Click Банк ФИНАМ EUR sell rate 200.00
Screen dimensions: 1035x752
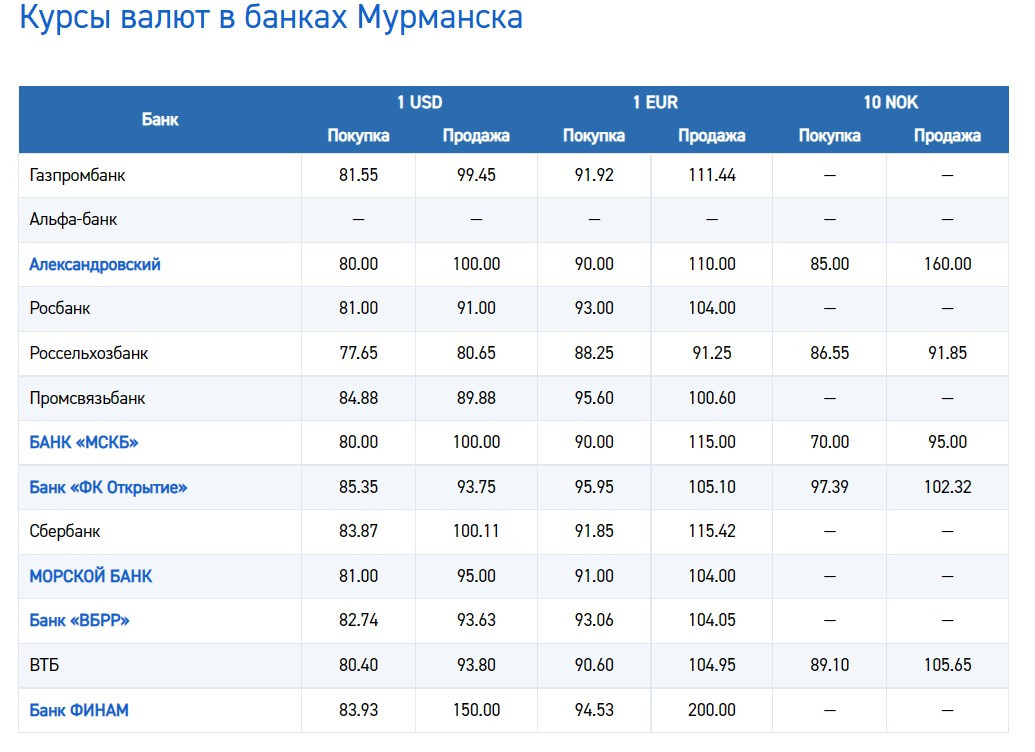tap(712, 710)
